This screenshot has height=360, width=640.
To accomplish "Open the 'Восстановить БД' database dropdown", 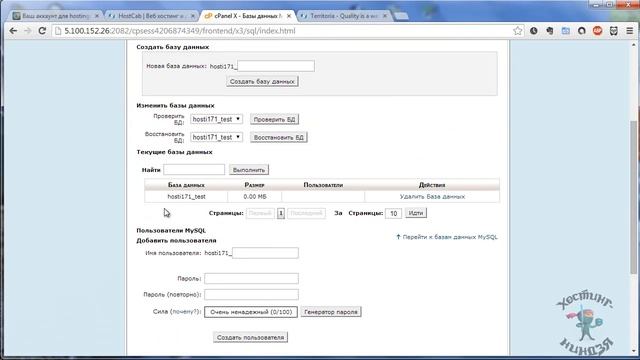I will [216, 137].
